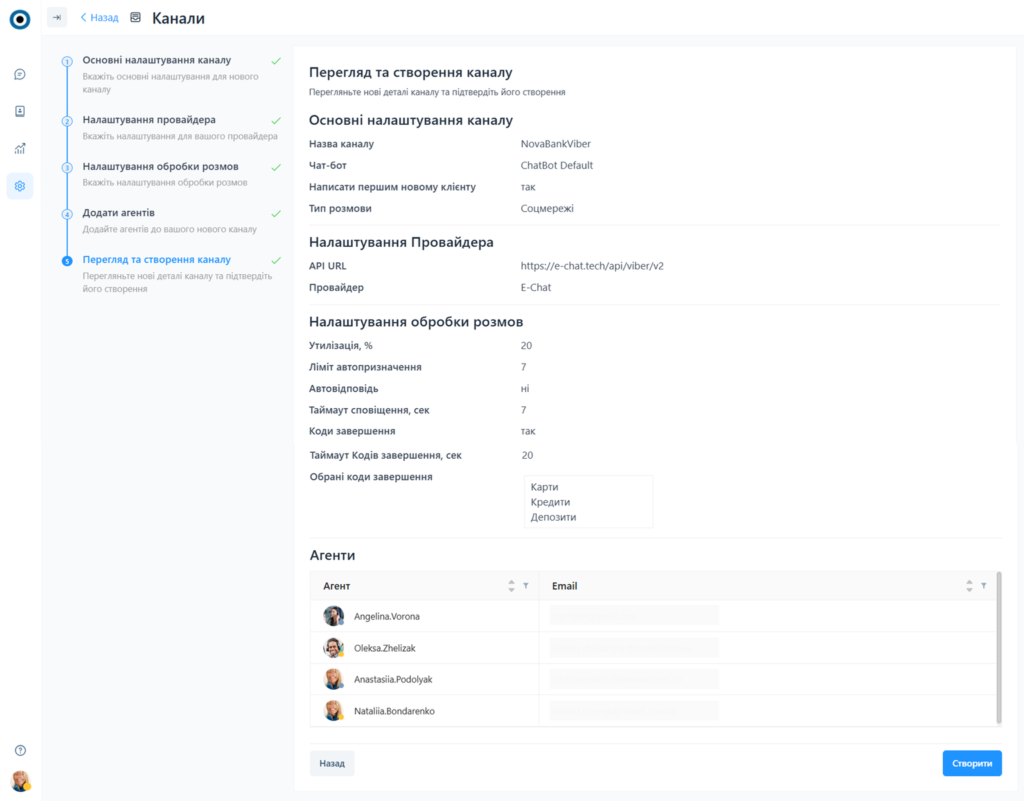Go to step Основні налаштування каналу
This screenshot has height=801, width=1024.
pos(156,60)
